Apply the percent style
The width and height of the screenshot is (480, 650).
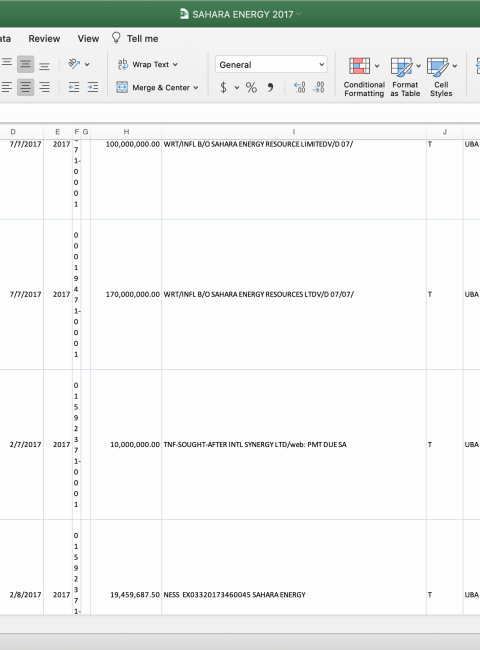coord(251,87)
